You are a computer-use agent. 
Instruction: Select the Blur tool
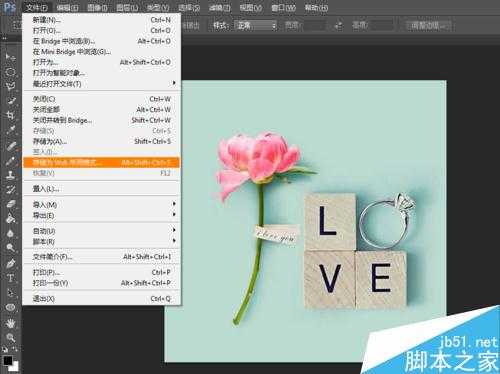[x=10, y=233]
